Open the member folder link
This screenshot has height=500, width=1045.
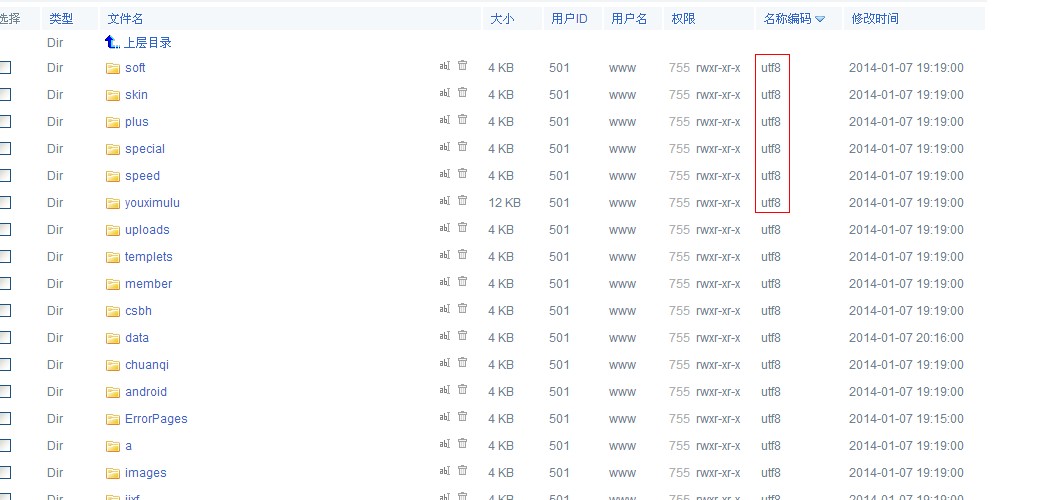pos(148,284)
